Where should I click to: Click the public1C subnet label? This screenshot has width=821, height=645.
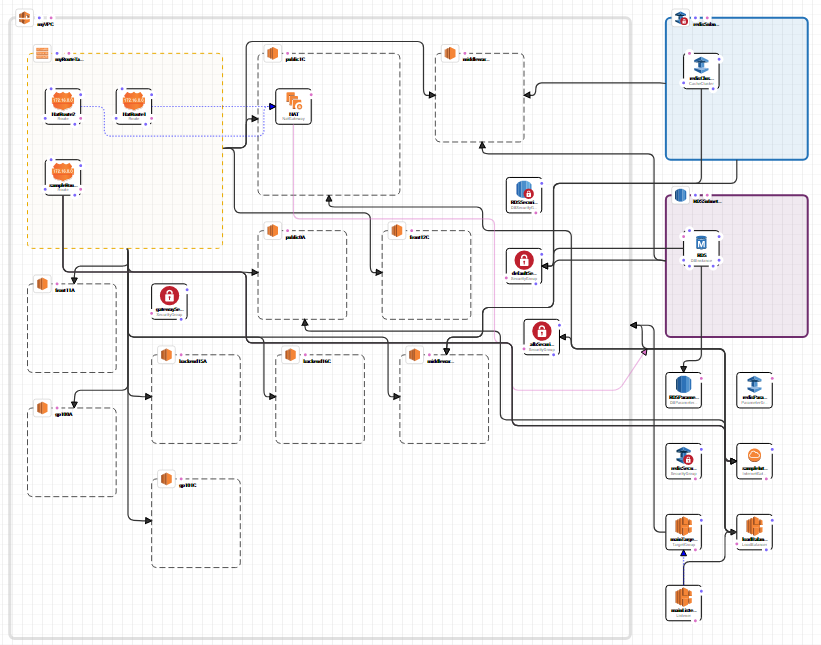295,59
